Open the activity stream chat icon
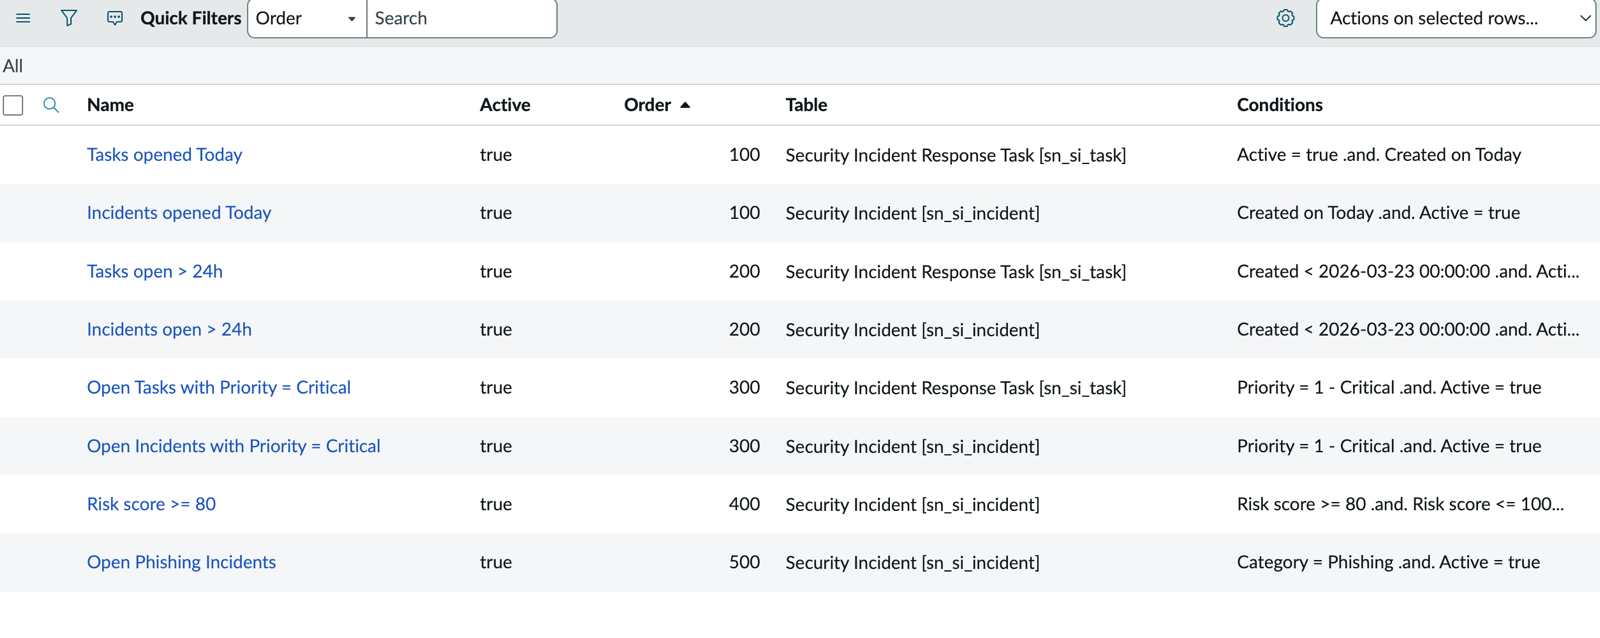The height and width of the screenshot is (638, 1600). point(115,18)
